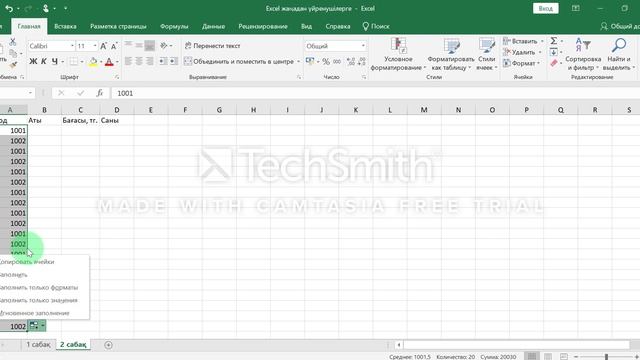Open Стили ячеек gallery
This screenshot has height=360, width=640.
tap(487, 54)
